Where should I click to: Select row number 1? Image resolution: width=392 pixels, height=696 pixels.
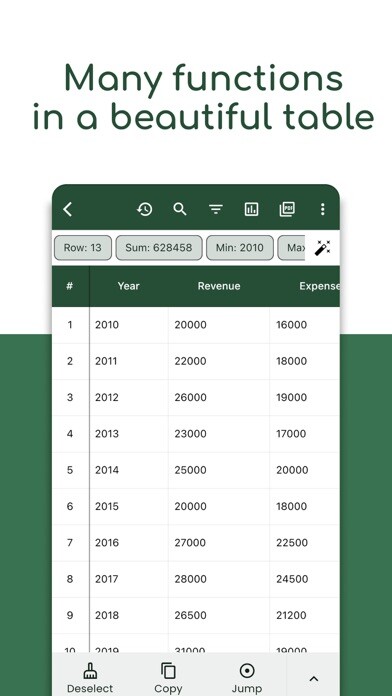coord(70,325)
